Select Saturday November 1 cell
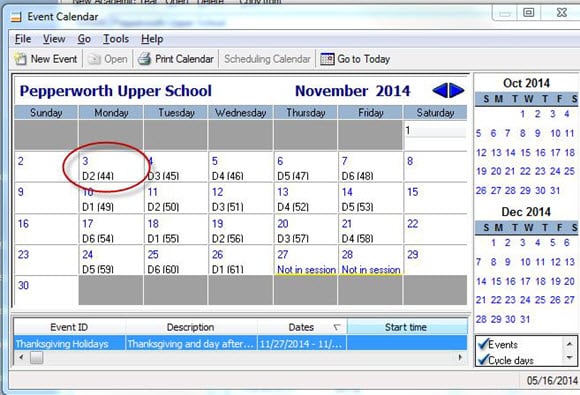The image size is (580, 395). tap(435, 135)
